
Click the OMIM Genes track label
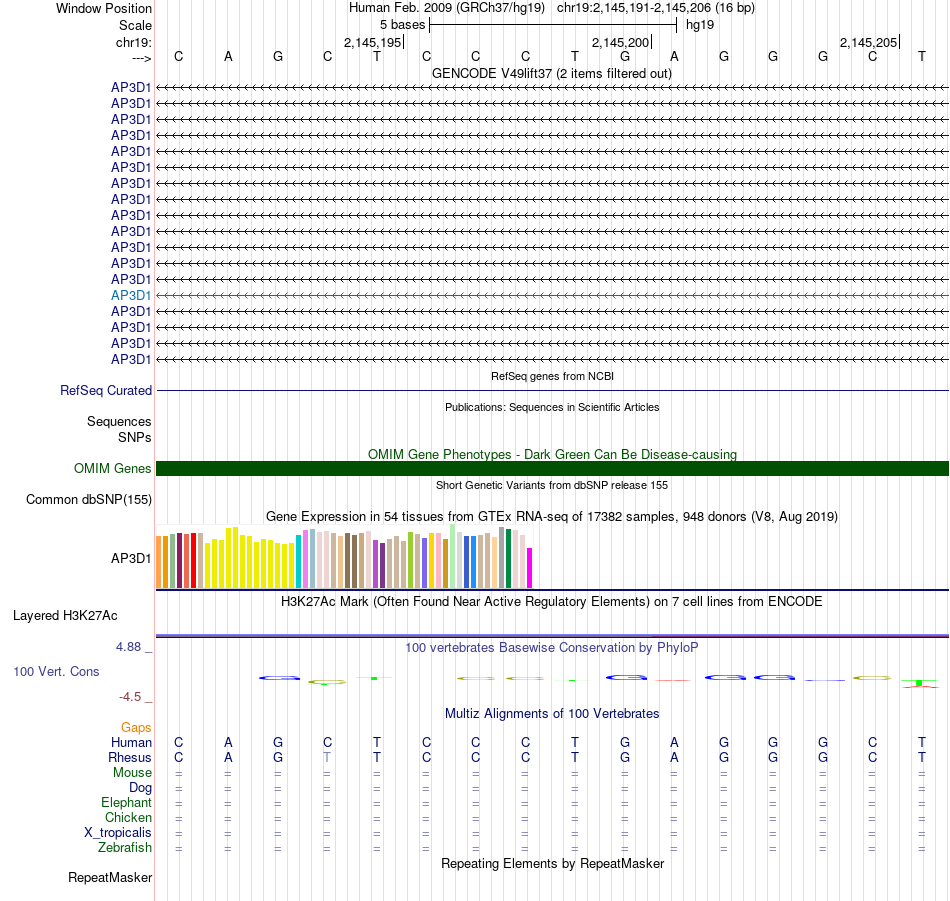tap(113, 468)
